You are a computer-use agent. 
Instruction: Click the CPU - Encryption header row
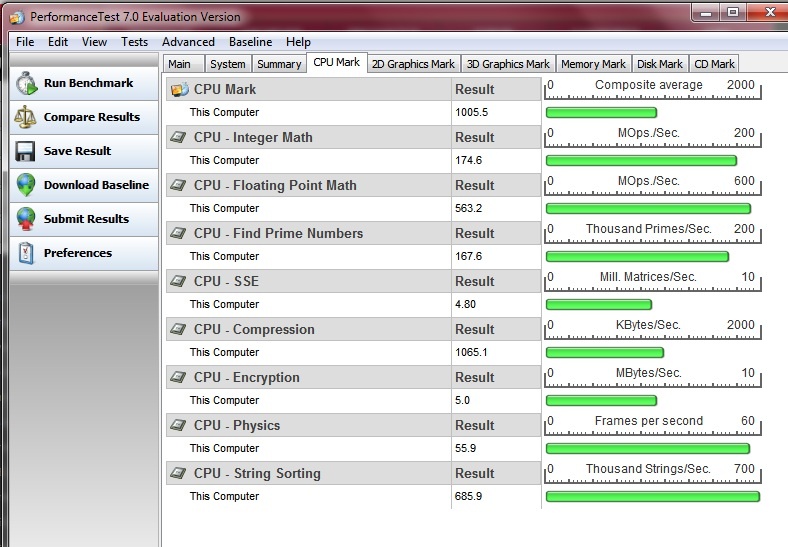pos(353,377)
